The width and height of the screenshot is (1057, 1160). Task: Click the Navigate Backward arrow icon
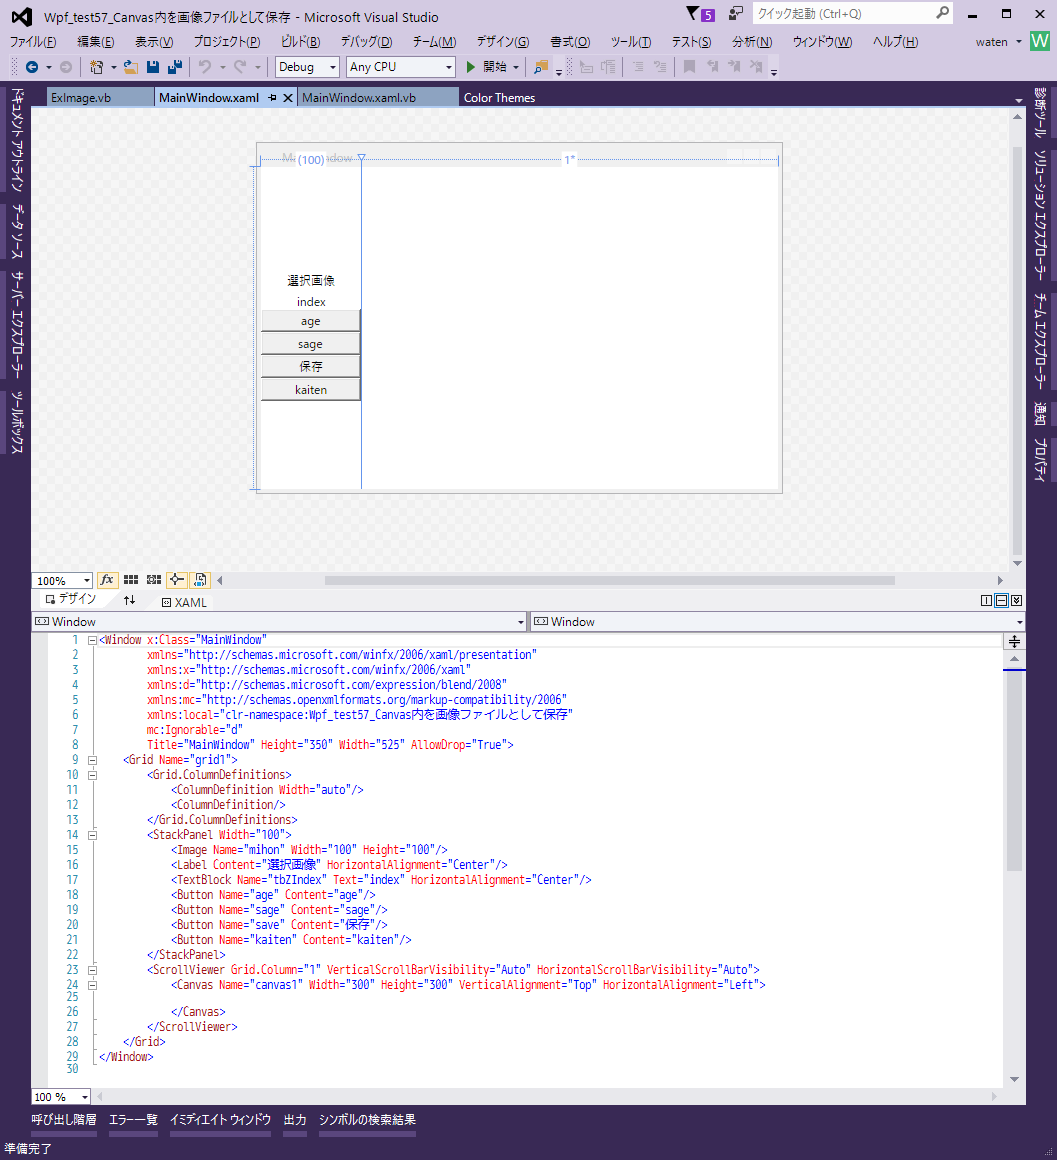(32, 67)
